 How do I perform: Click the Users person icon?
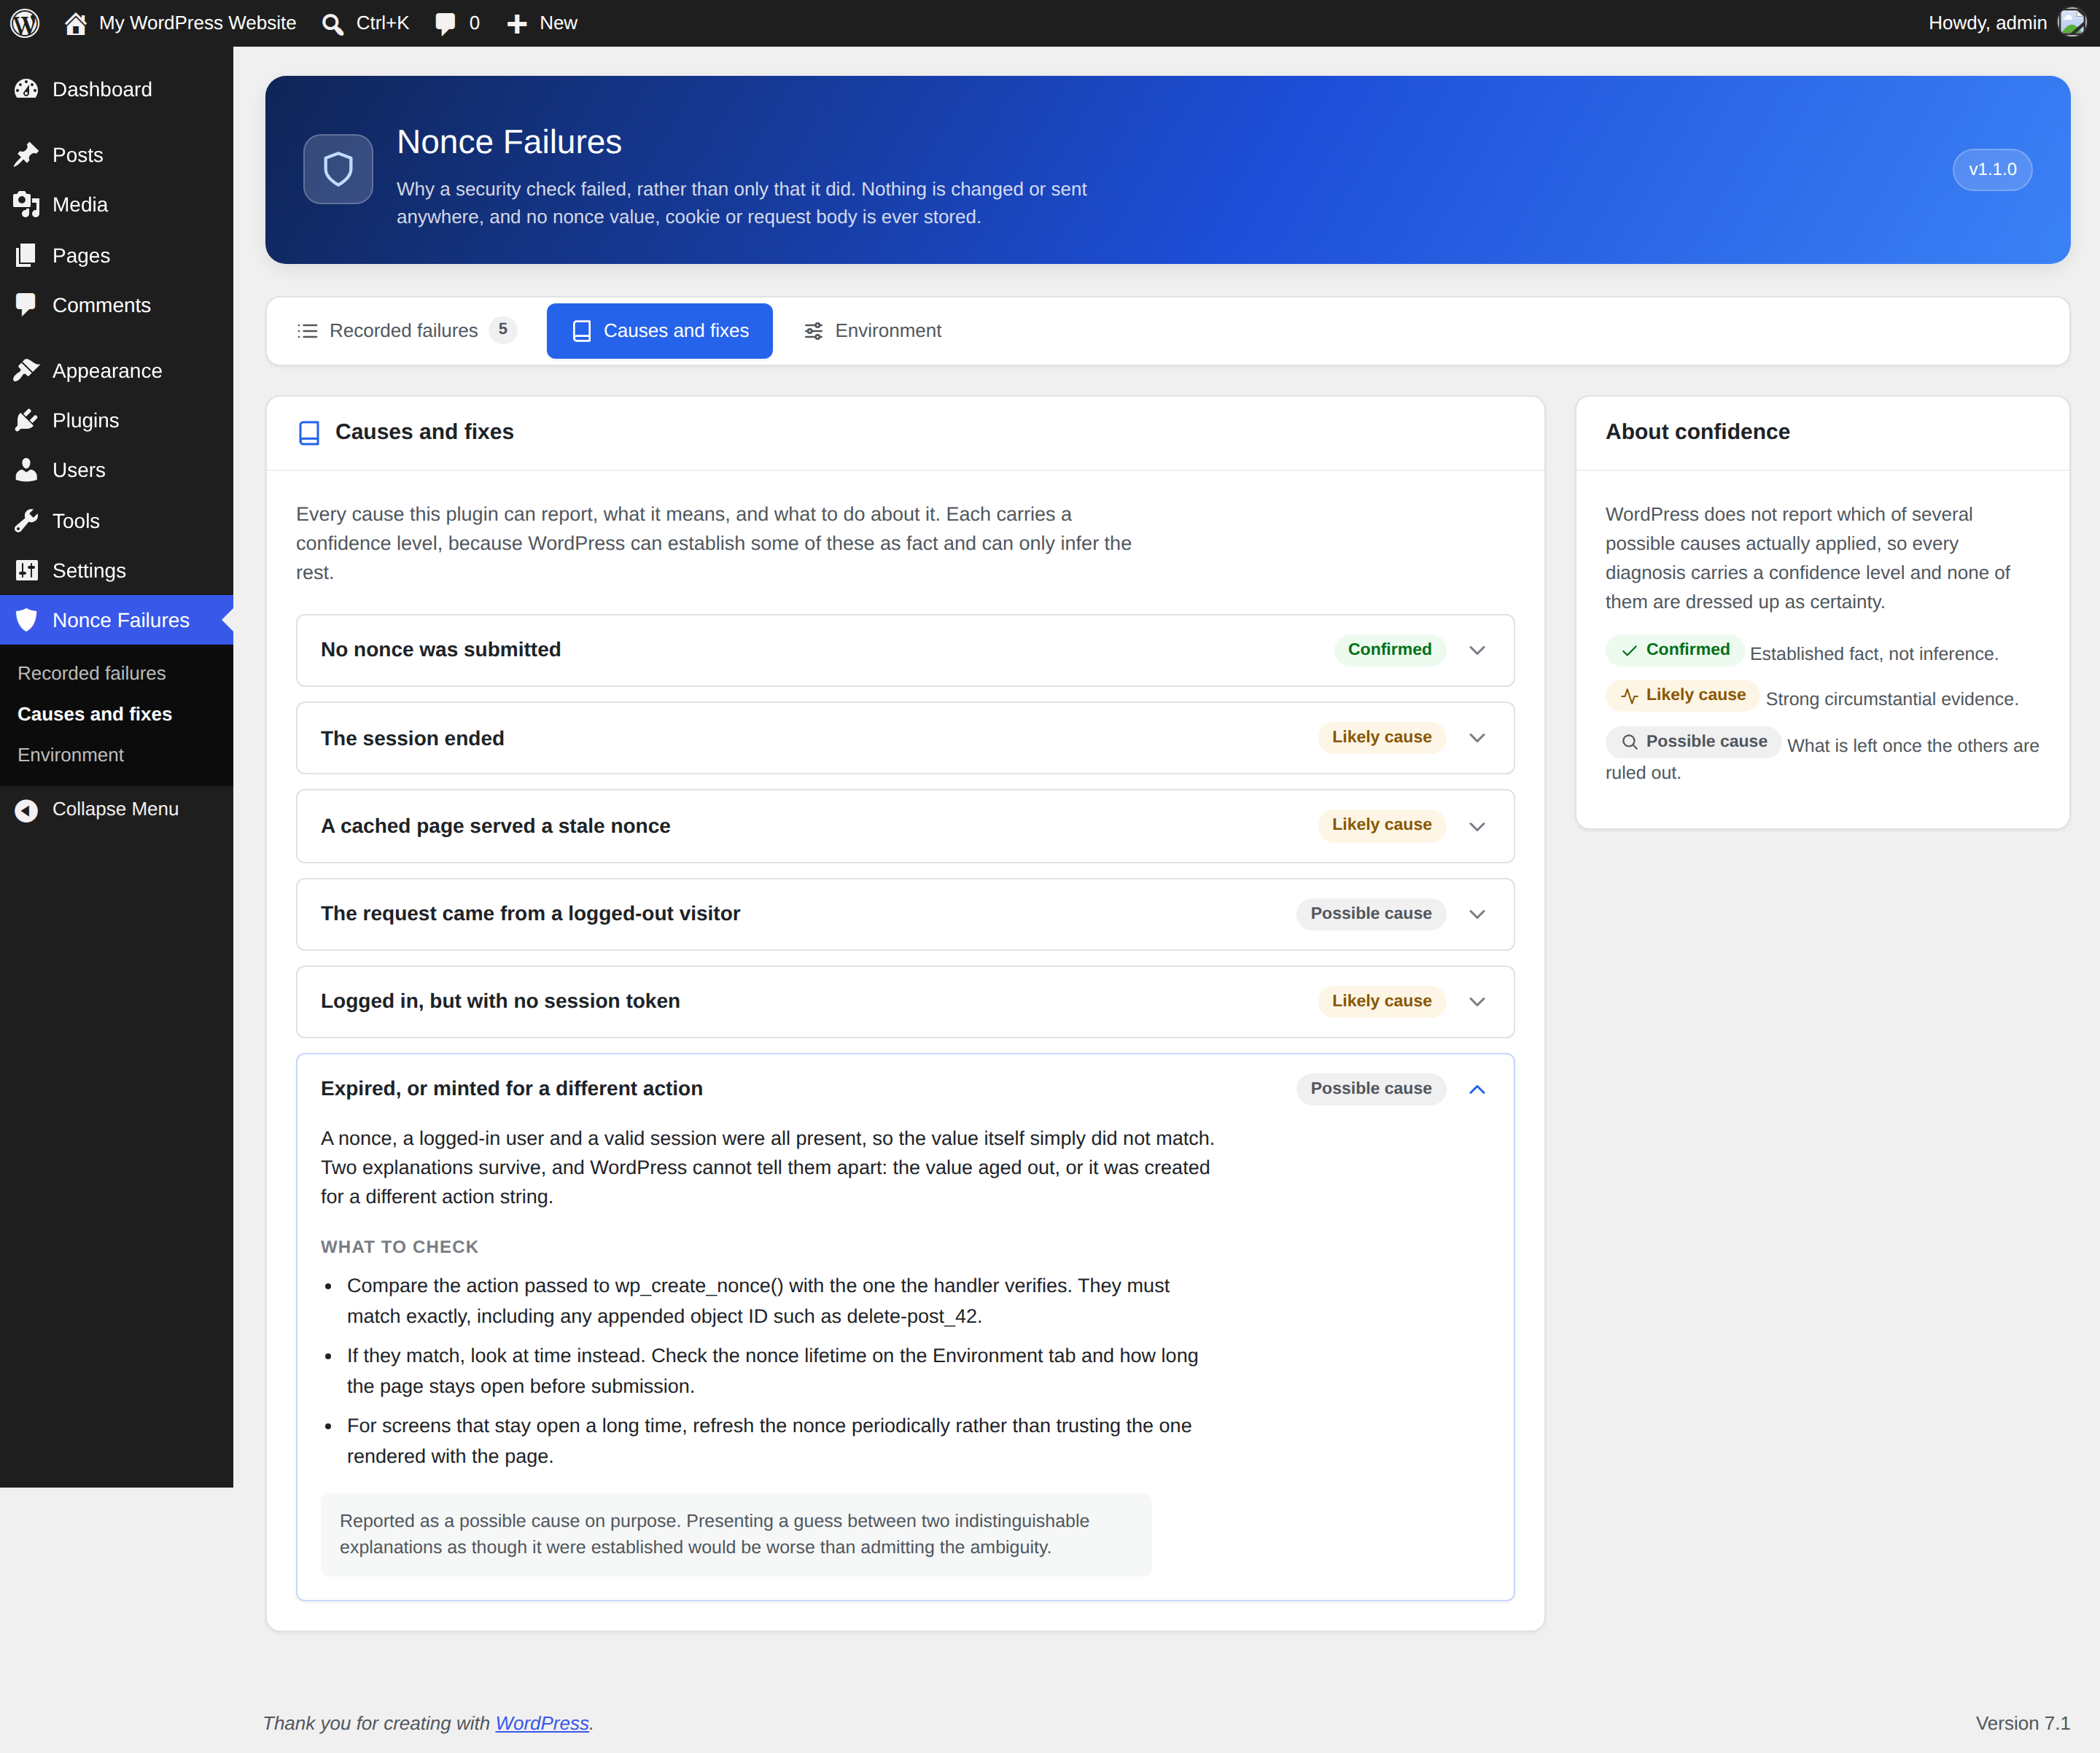coord(27,470)
